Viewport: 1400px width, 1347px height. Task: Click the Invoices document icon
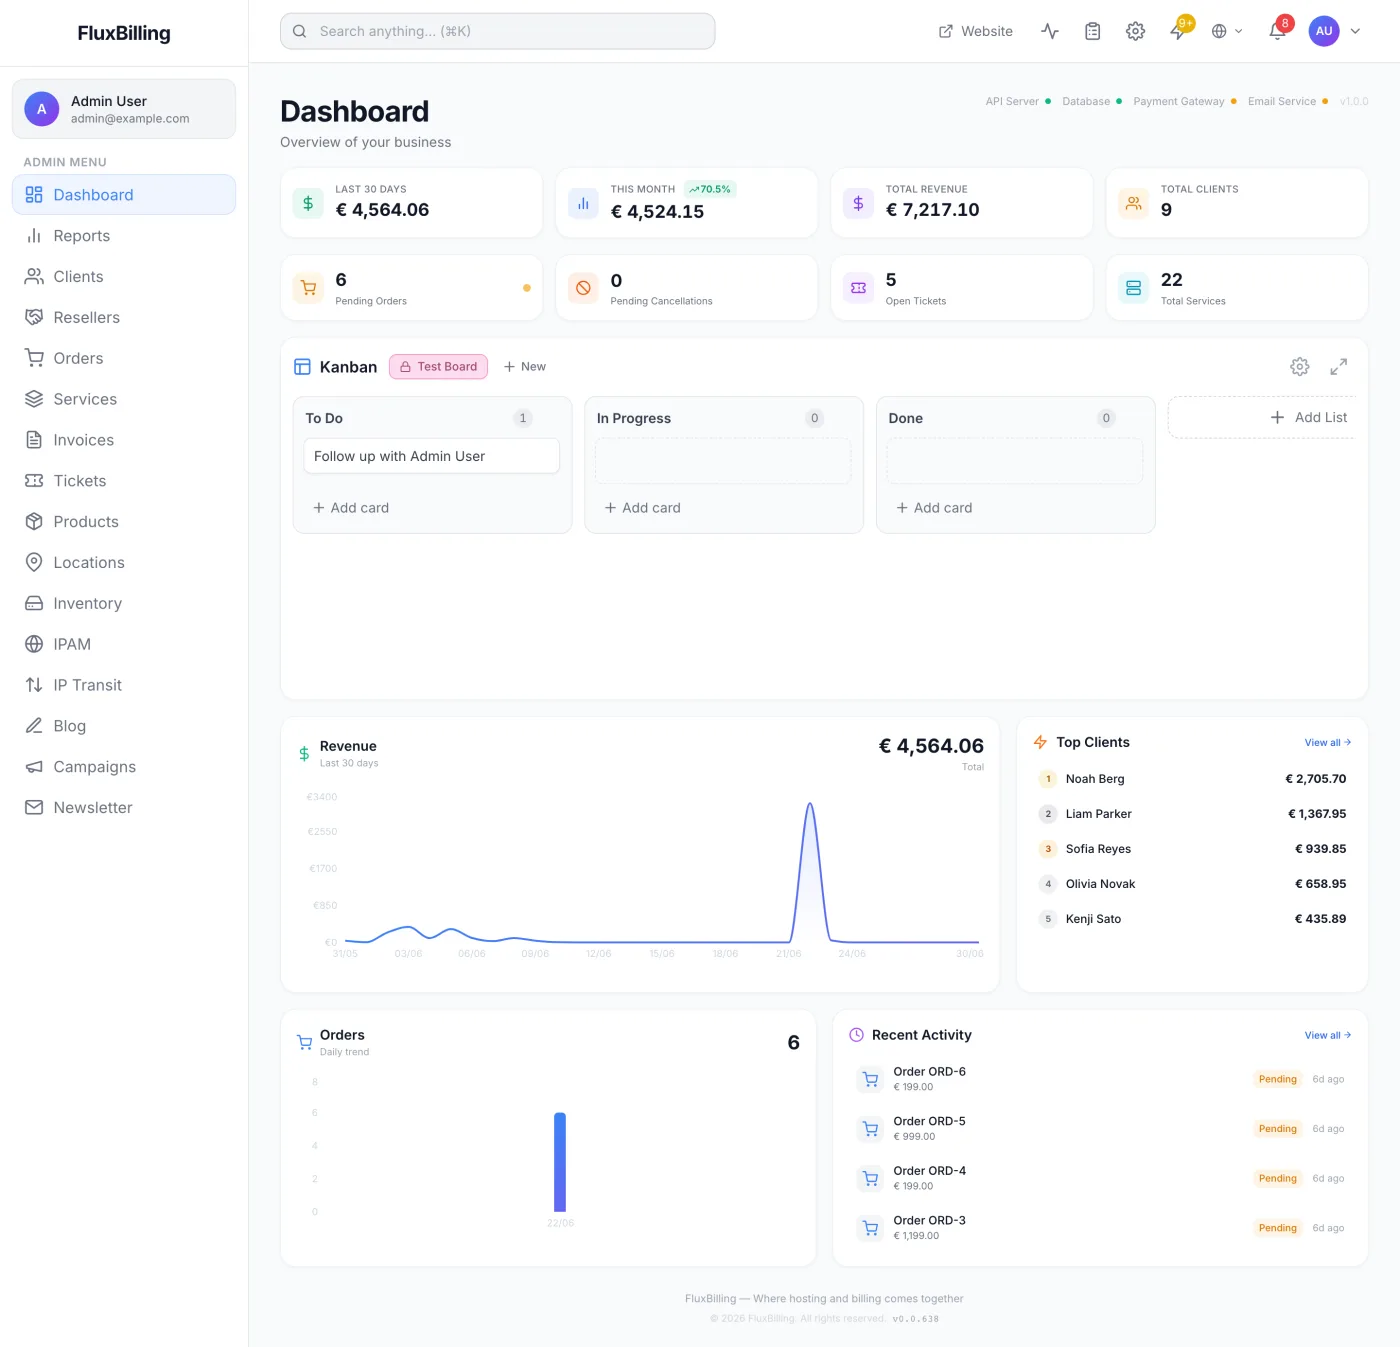click(34, 440)
